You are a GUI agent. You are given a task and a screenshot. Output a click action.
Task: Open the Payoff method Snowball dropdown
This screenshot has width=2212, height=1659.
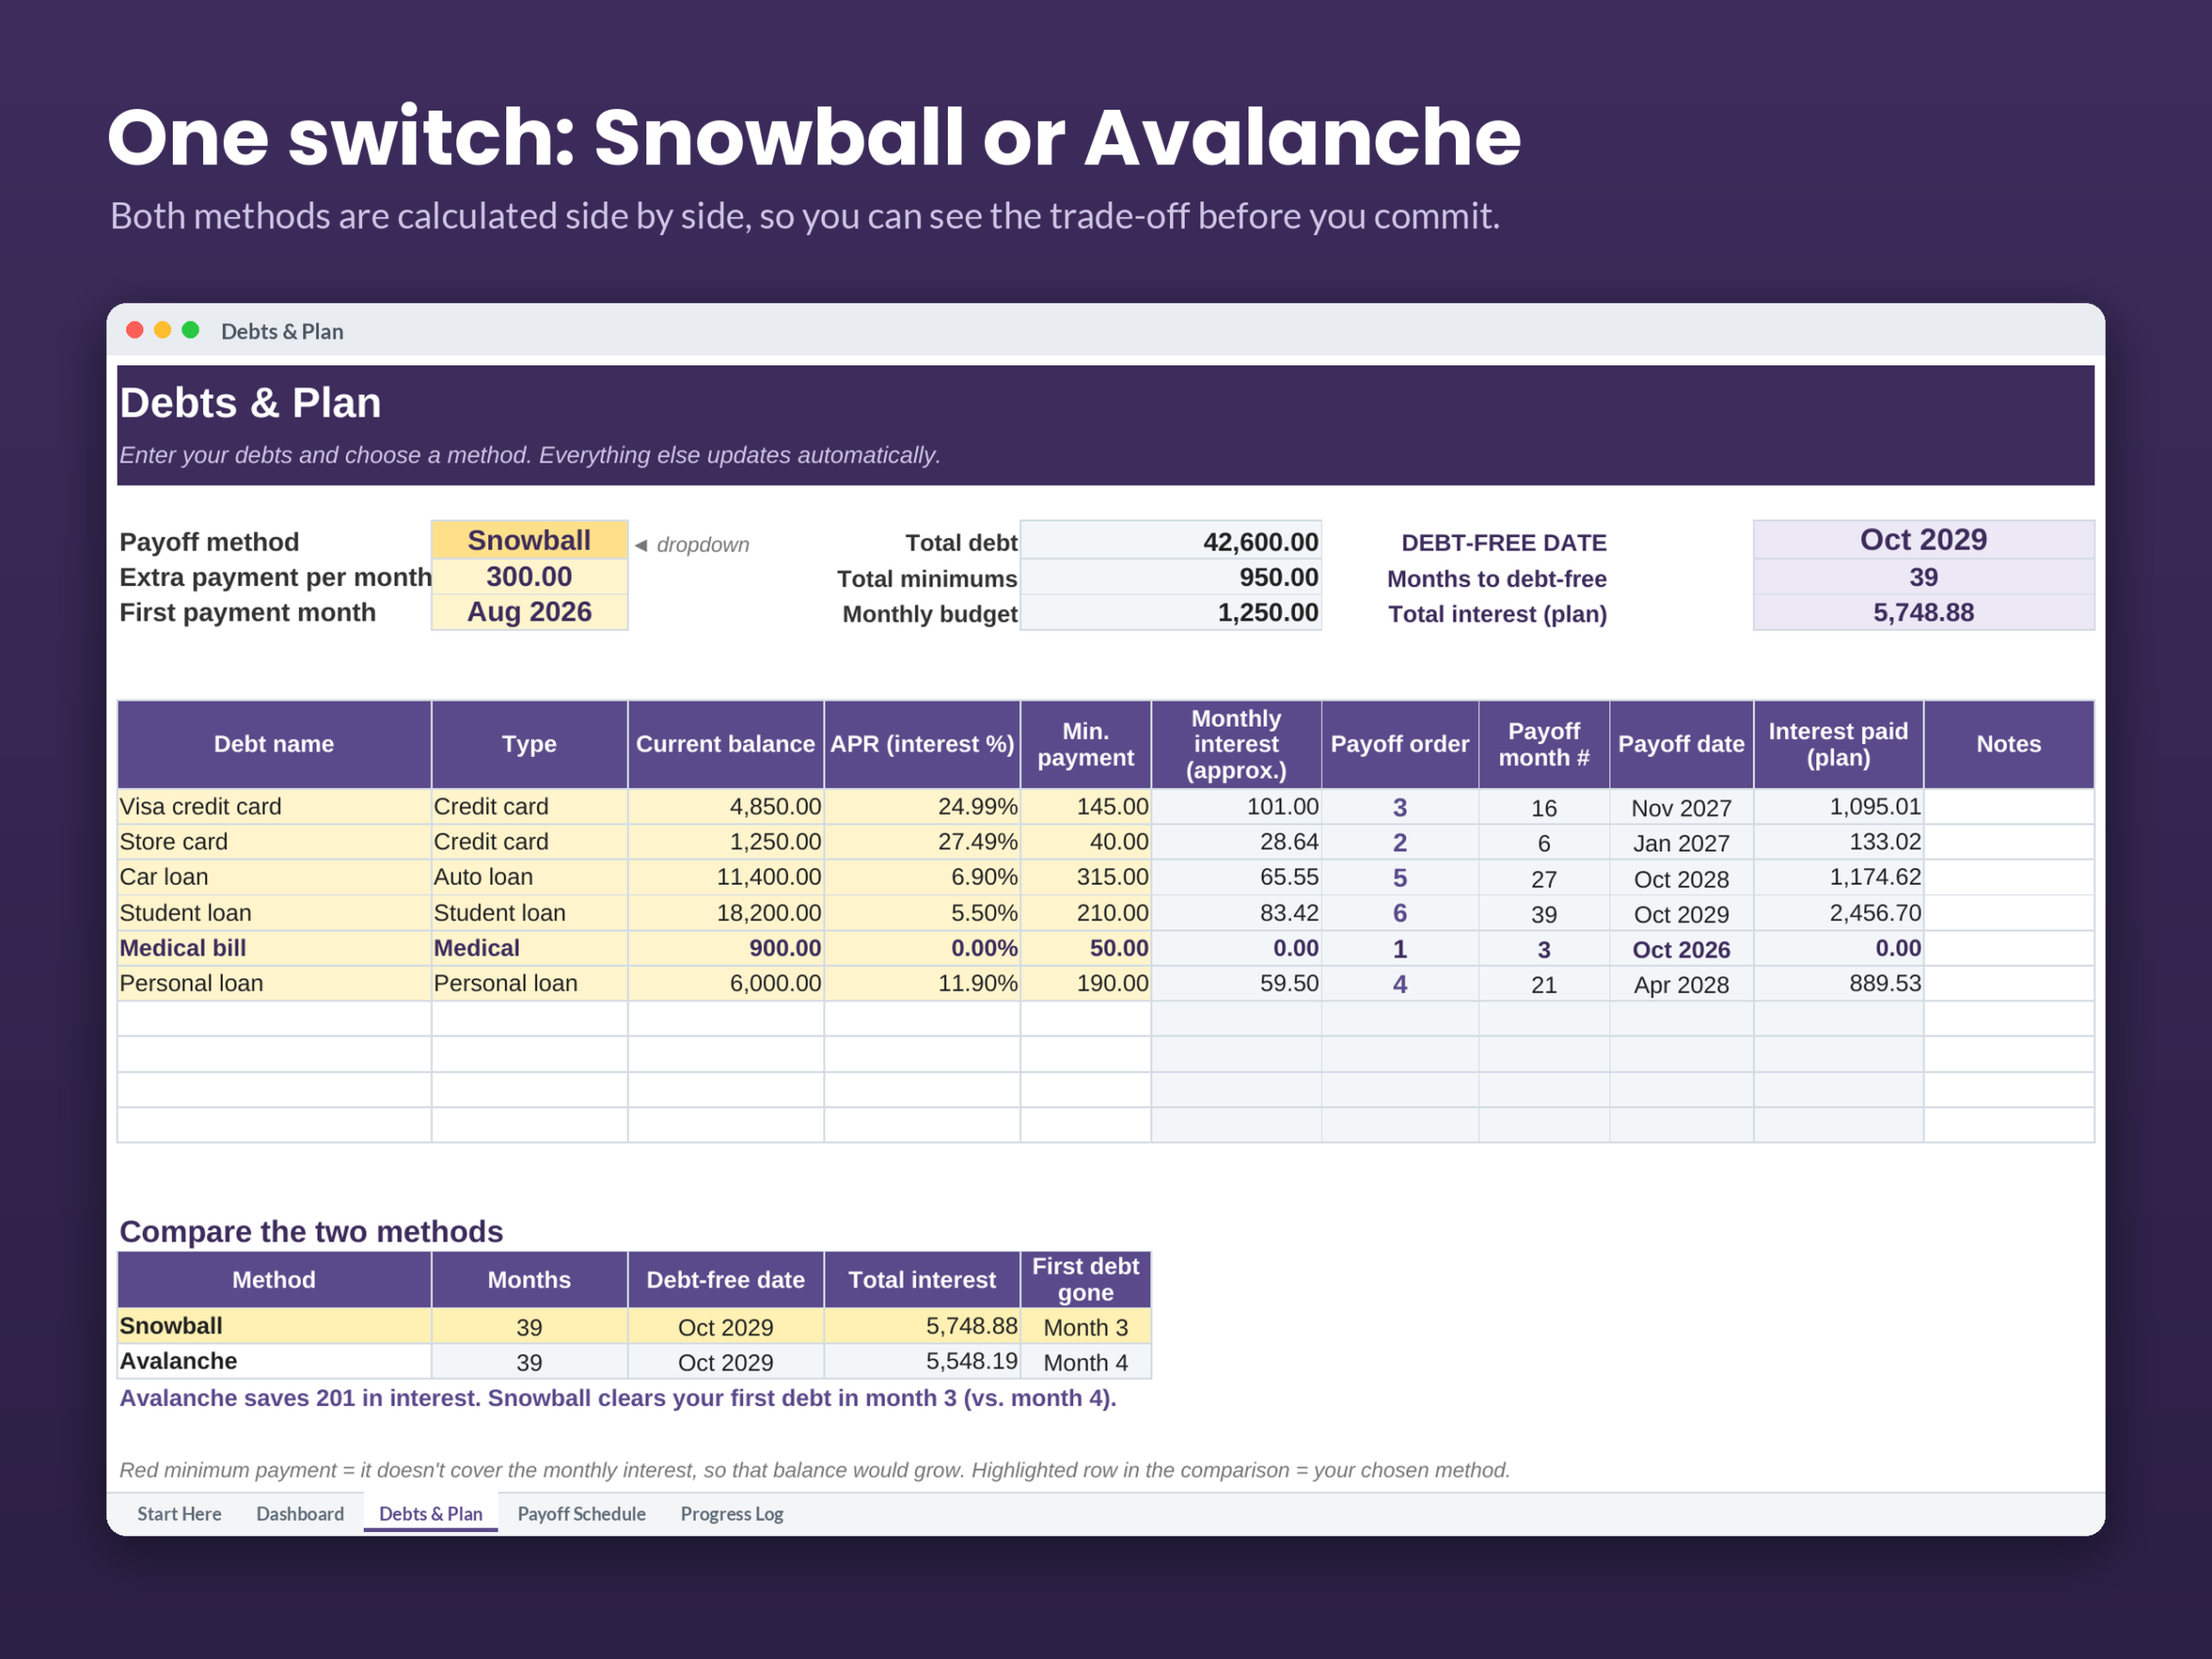[529, 540]
